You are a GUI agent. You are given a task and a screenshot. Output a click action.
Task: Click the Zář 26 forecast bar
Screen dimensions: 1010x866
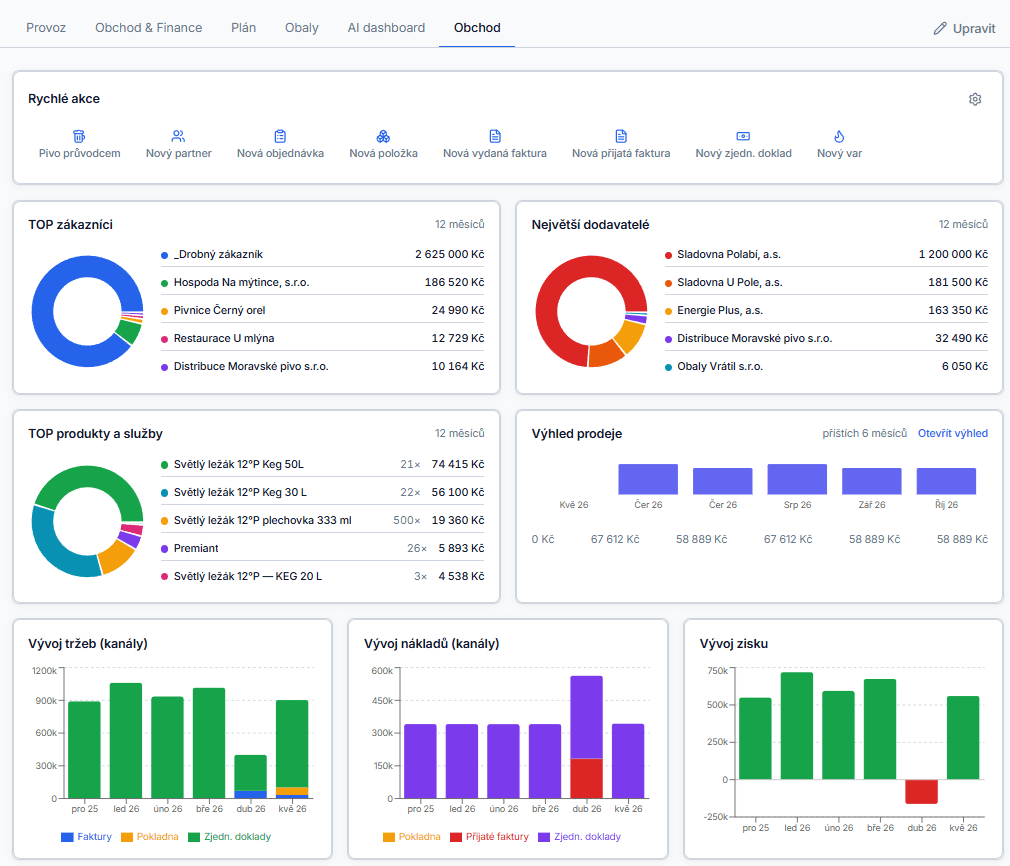872,481
